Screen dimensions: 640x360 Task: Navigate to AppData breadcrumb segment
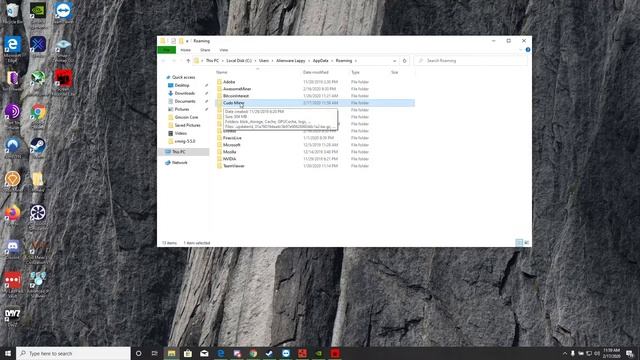coord(320,61)
